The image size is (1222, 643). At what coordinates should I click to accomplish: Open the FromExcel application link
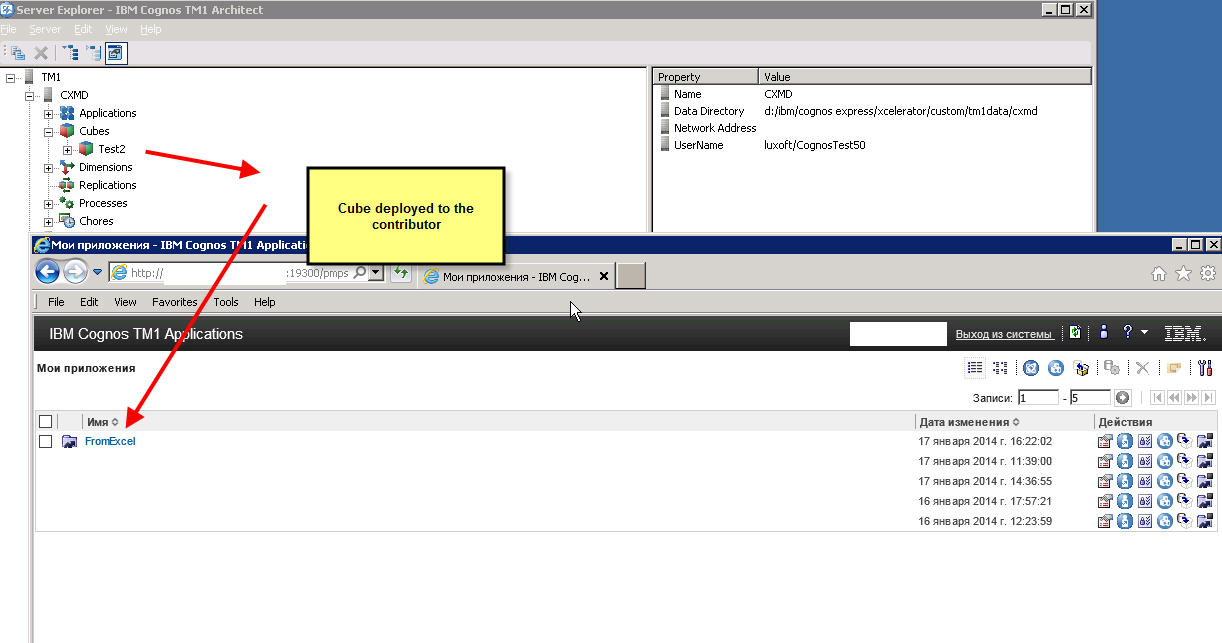pyautogui.click(x=110, y=441)
